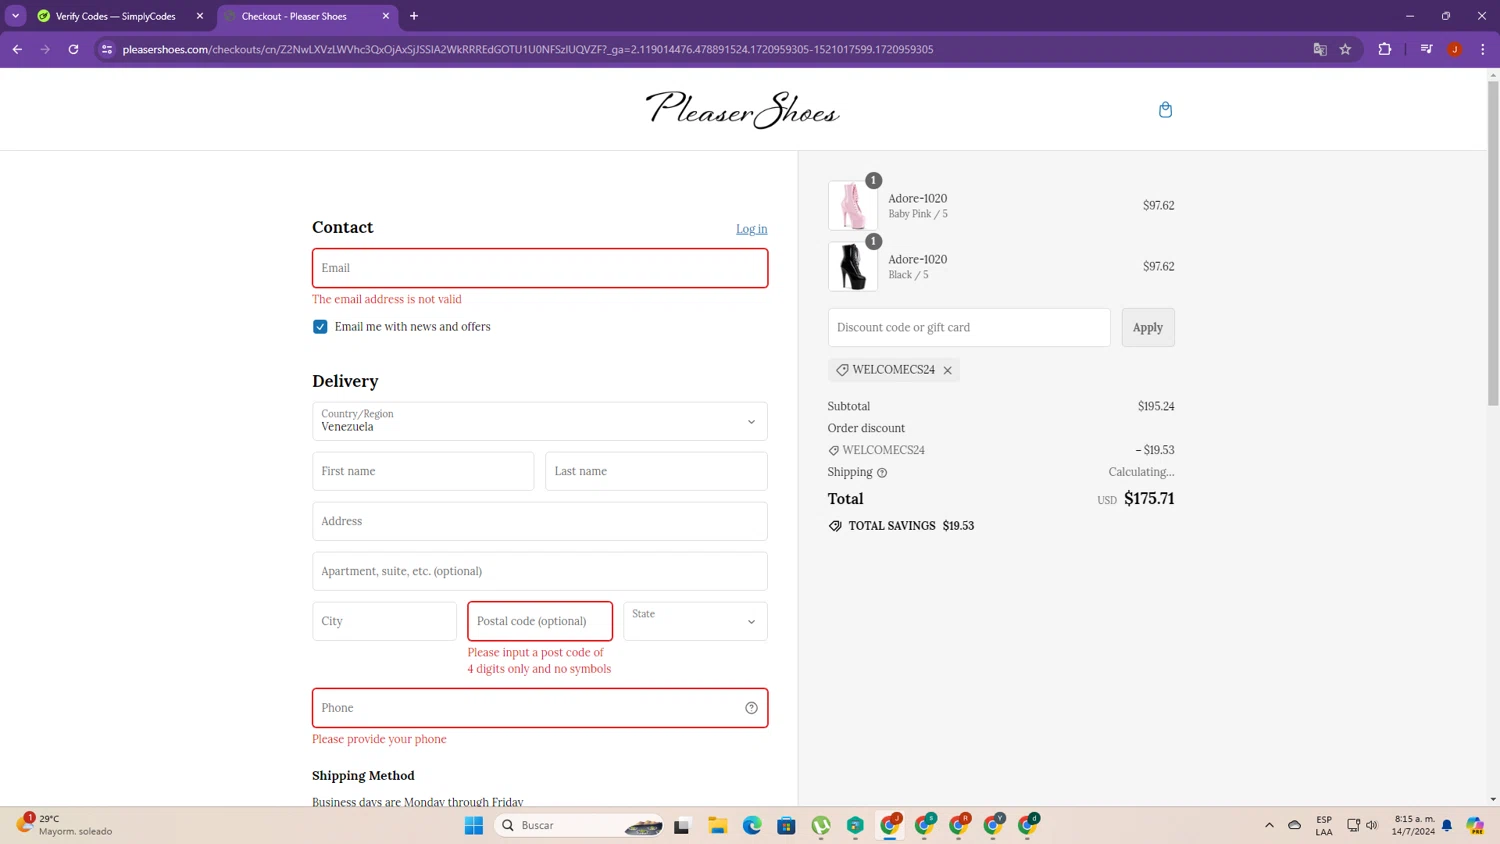
Task: Open the shopping bag cart icon
Action: (x=1165, y=110)
